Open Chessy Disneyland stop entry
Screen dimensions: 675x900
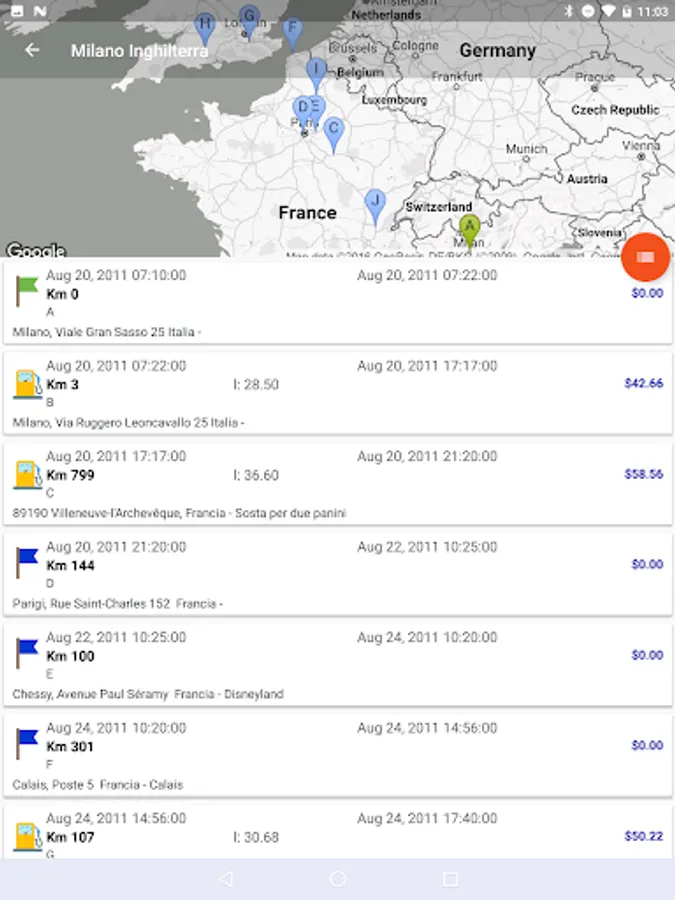point(338,665)
